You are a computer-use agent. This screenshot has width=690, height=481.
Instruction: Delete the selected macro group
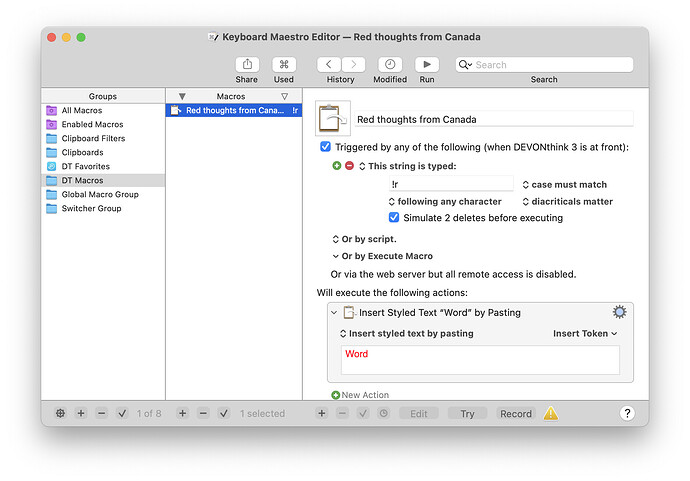102,413
